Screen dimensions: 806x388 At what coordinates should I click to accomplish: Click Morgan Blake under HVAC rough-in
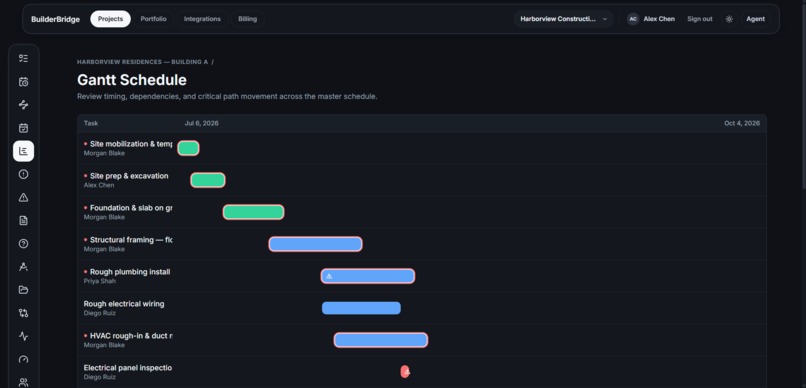(104, 345)
